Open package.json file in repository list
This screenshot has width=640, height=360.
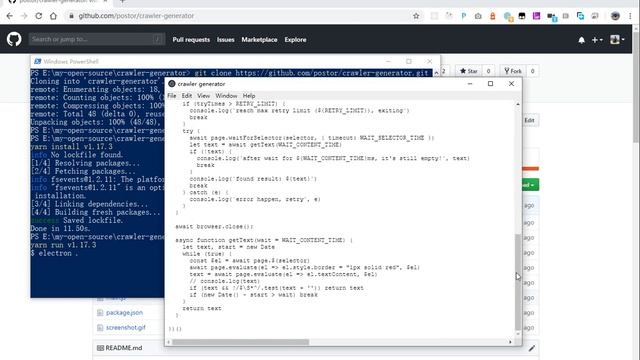(x=124, y=313)
